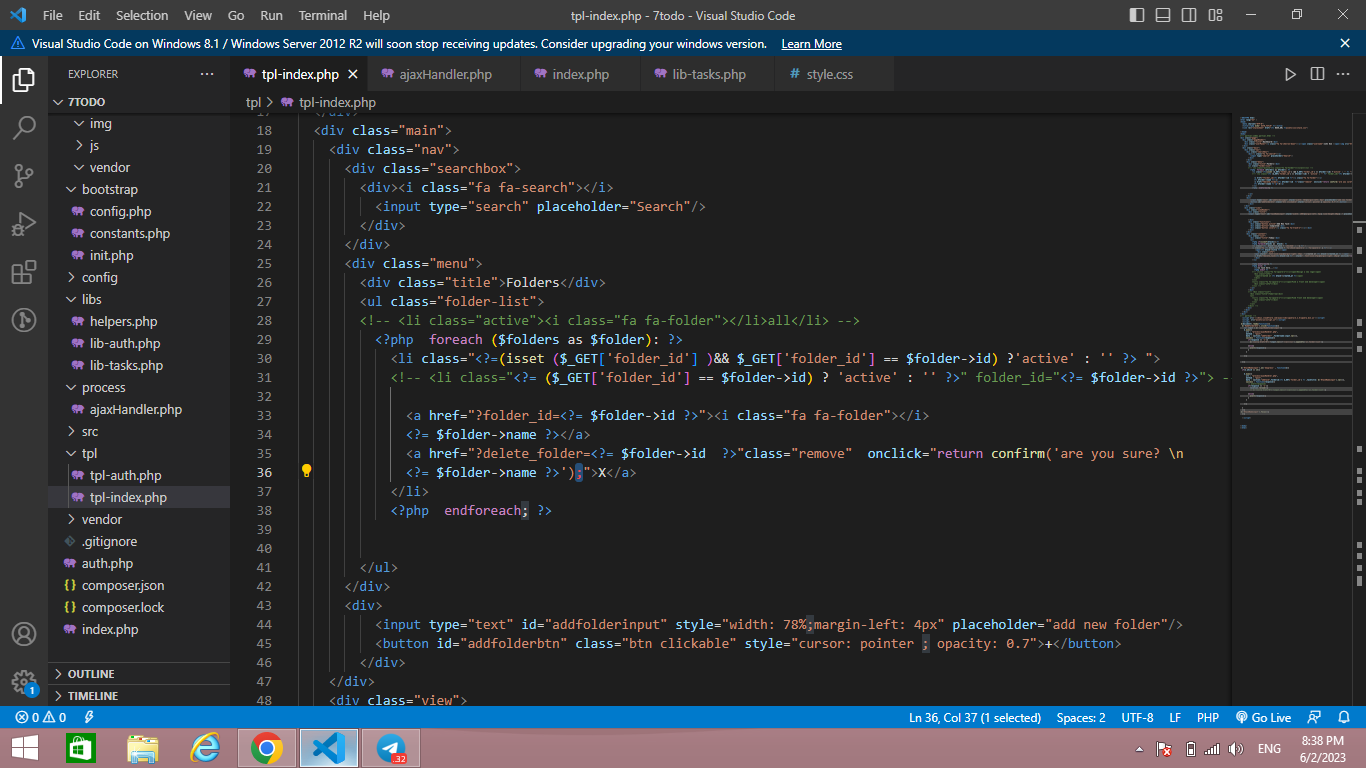This screenshot has width=1366, height=768.
Task: Click the port forwarding status icon
Action: (89, 717)
